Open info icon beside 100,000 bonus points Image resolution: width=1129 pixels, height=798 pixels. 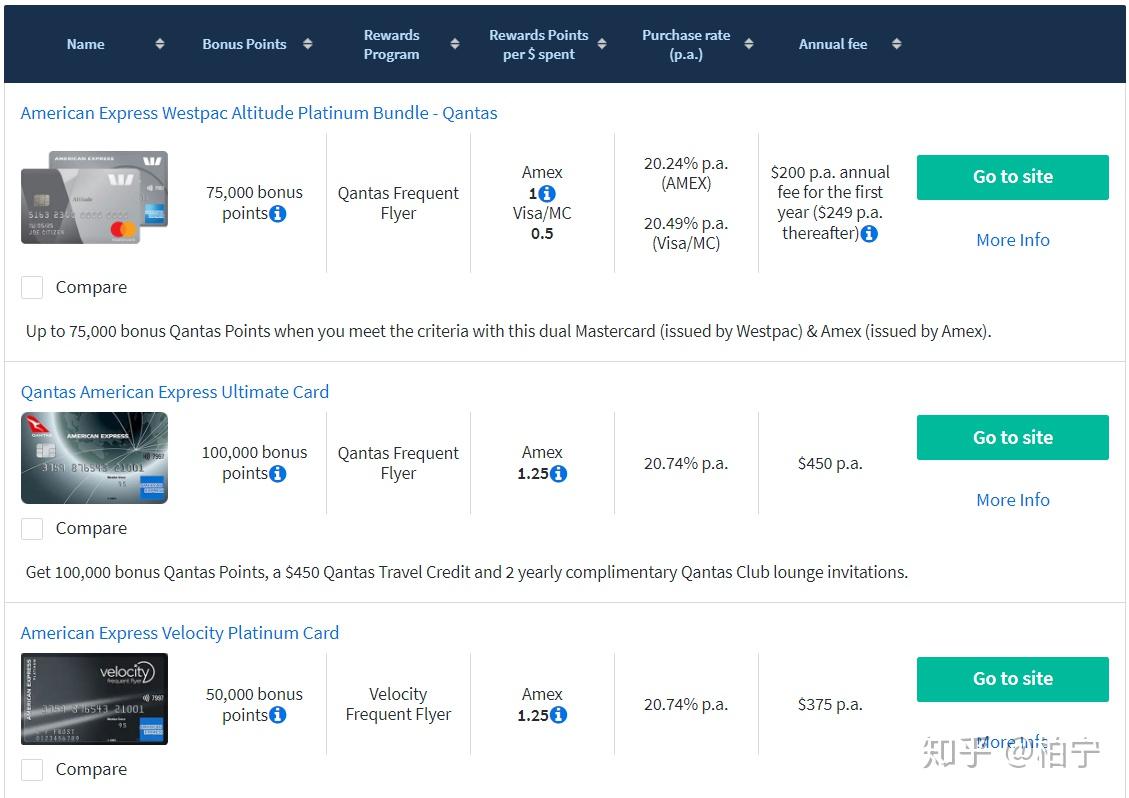pos(277,474)
